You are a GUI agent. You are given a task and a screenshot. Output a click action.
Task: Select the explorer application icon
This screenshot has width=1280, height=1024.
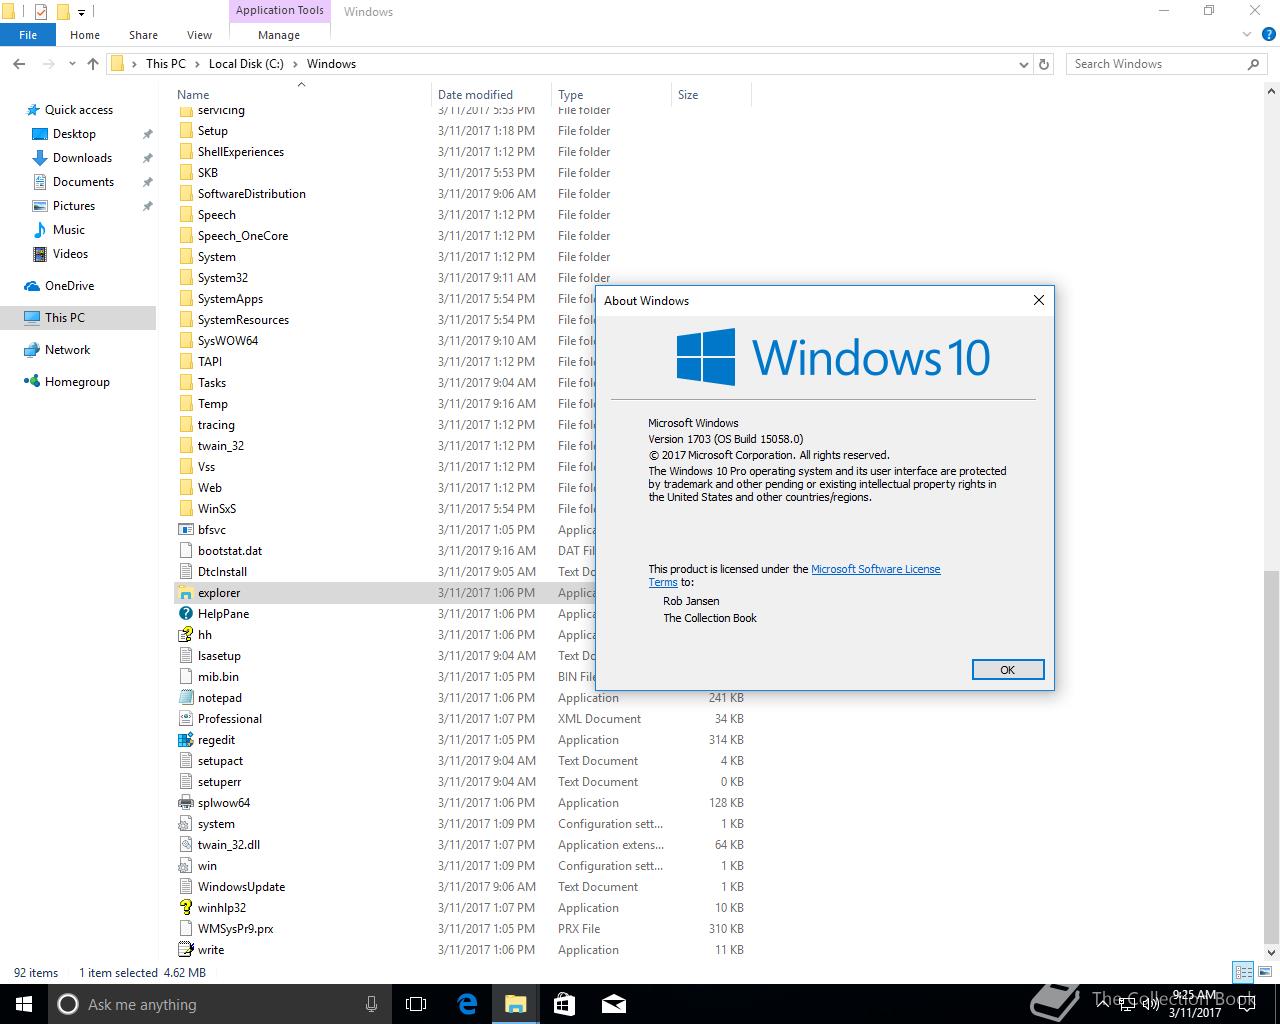185,593
